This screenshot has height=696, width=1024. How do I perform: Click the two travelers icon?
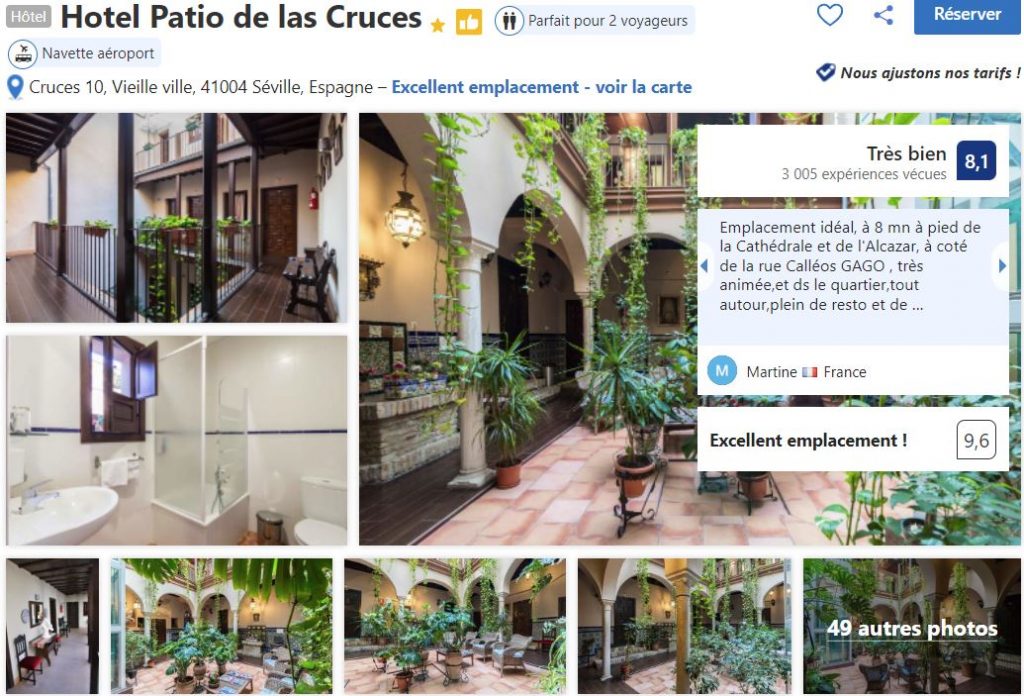(509, 21)
